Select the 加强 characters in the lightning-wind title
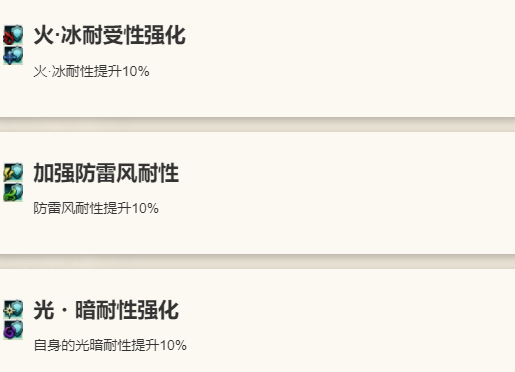Image resolution: width=515 pixels, height=372 pixels. 54,173
